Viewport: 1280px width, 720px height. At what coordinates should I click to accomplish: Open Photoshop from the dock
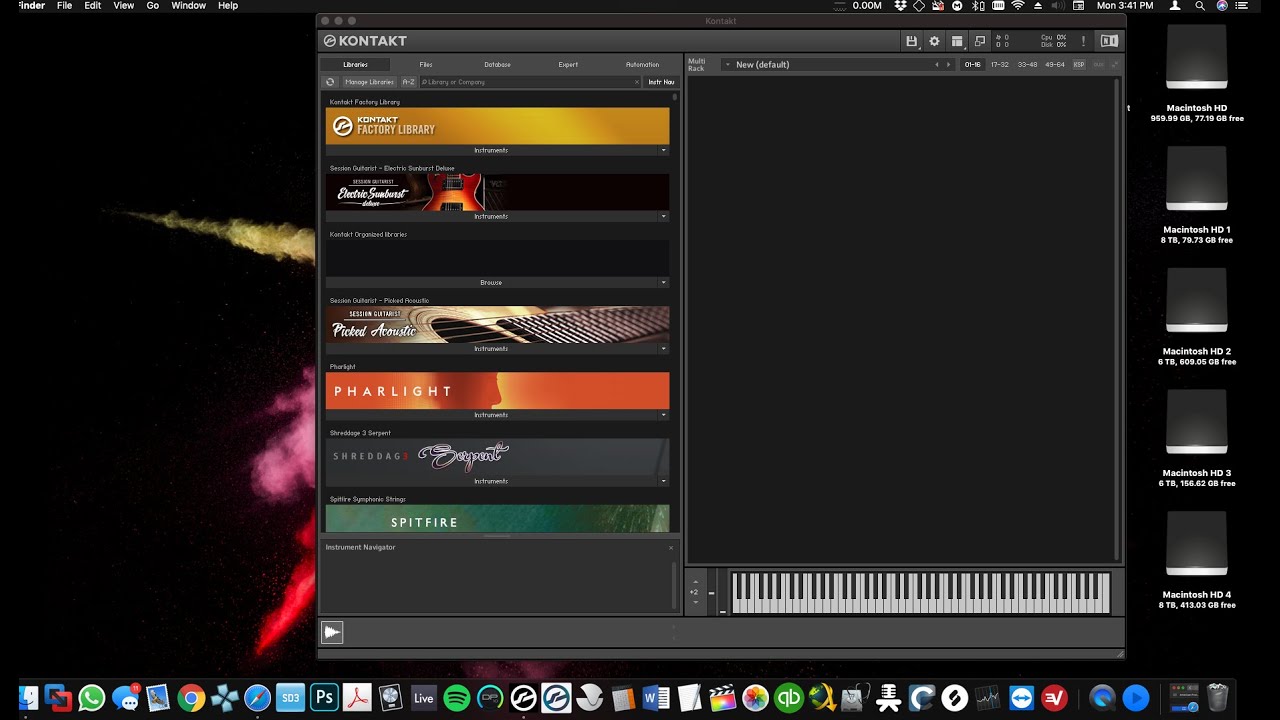tap(324, 697)
